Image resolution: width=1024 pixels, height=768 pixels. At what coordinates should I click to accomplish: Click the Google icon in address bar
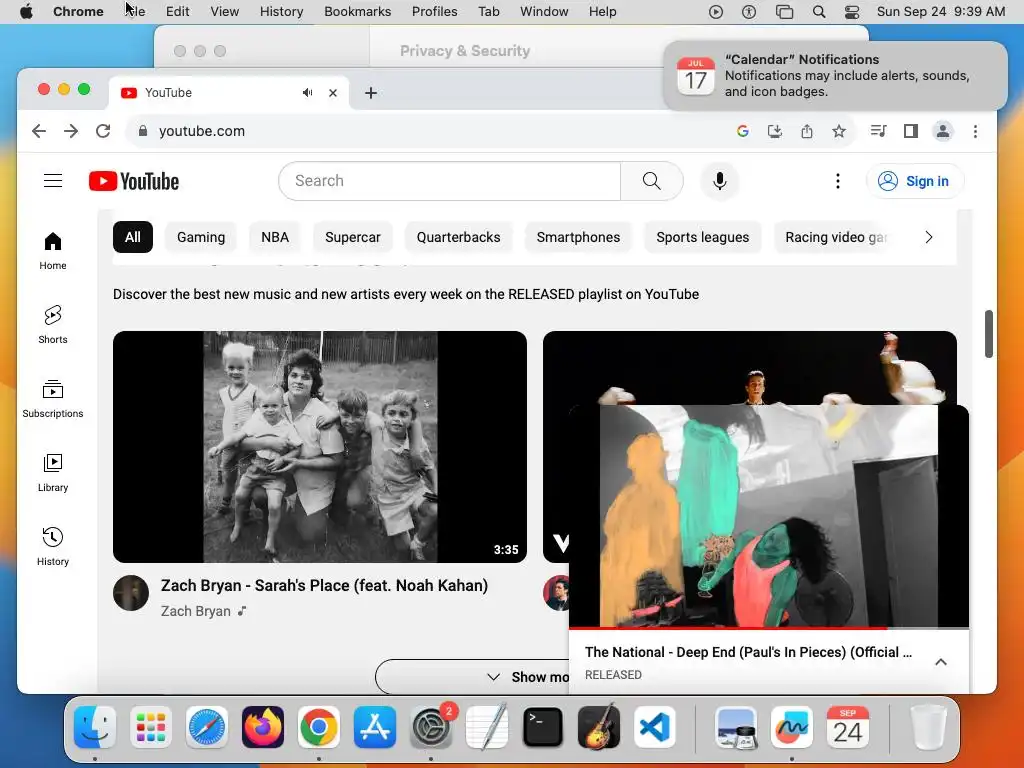743,131
